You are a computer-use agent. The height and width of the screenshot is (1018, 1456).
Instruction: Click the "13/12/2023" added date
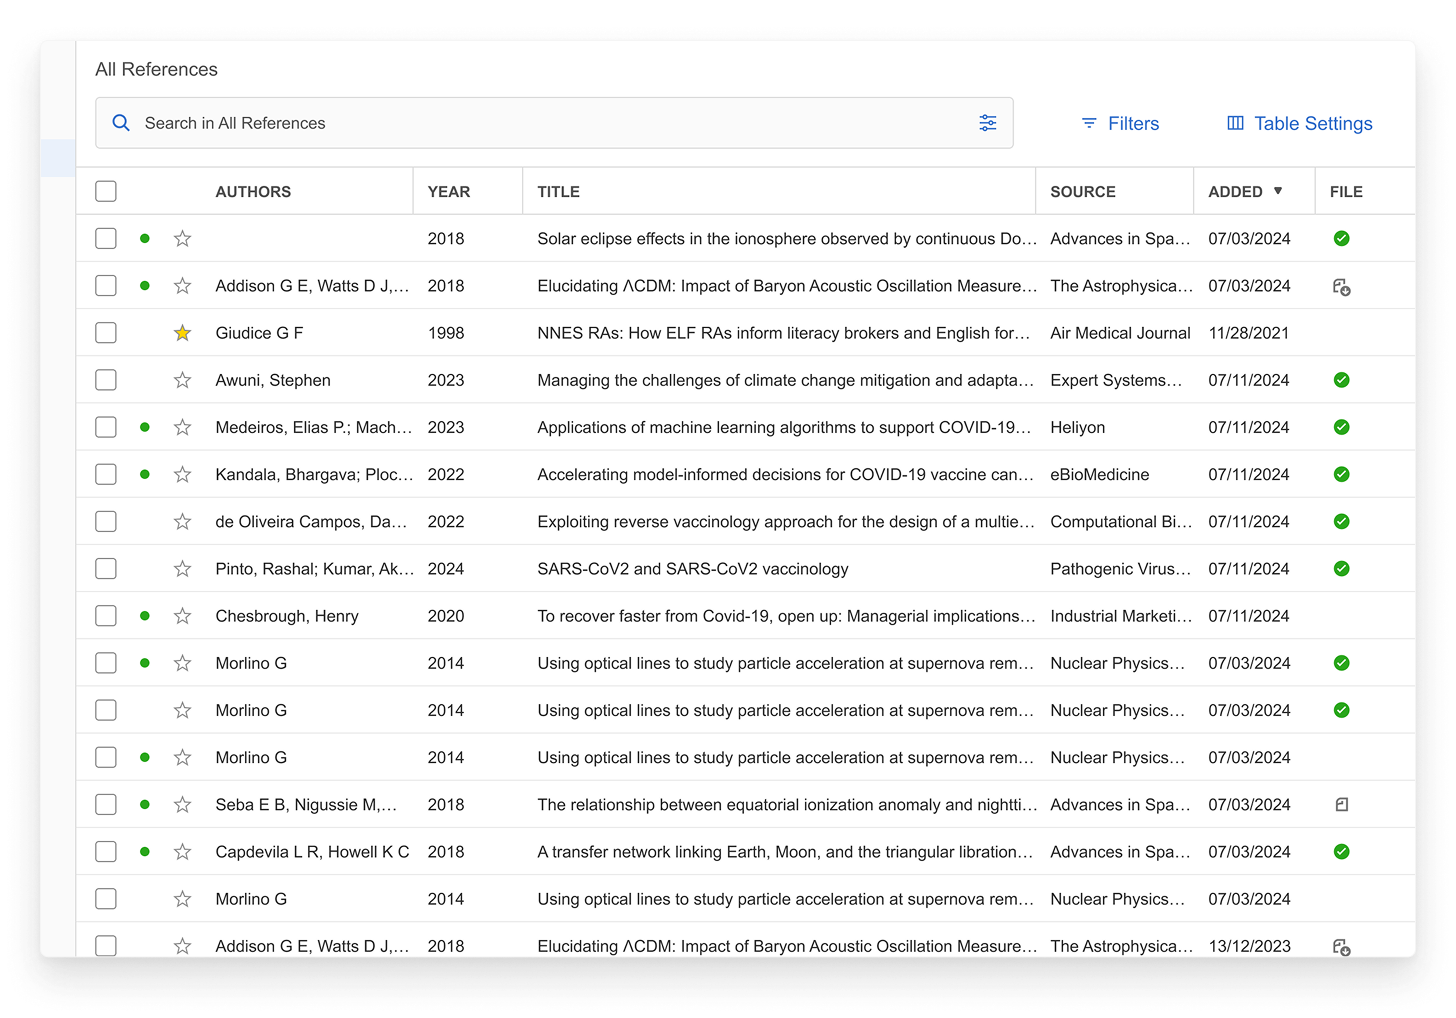click(x=1250, y=946)
